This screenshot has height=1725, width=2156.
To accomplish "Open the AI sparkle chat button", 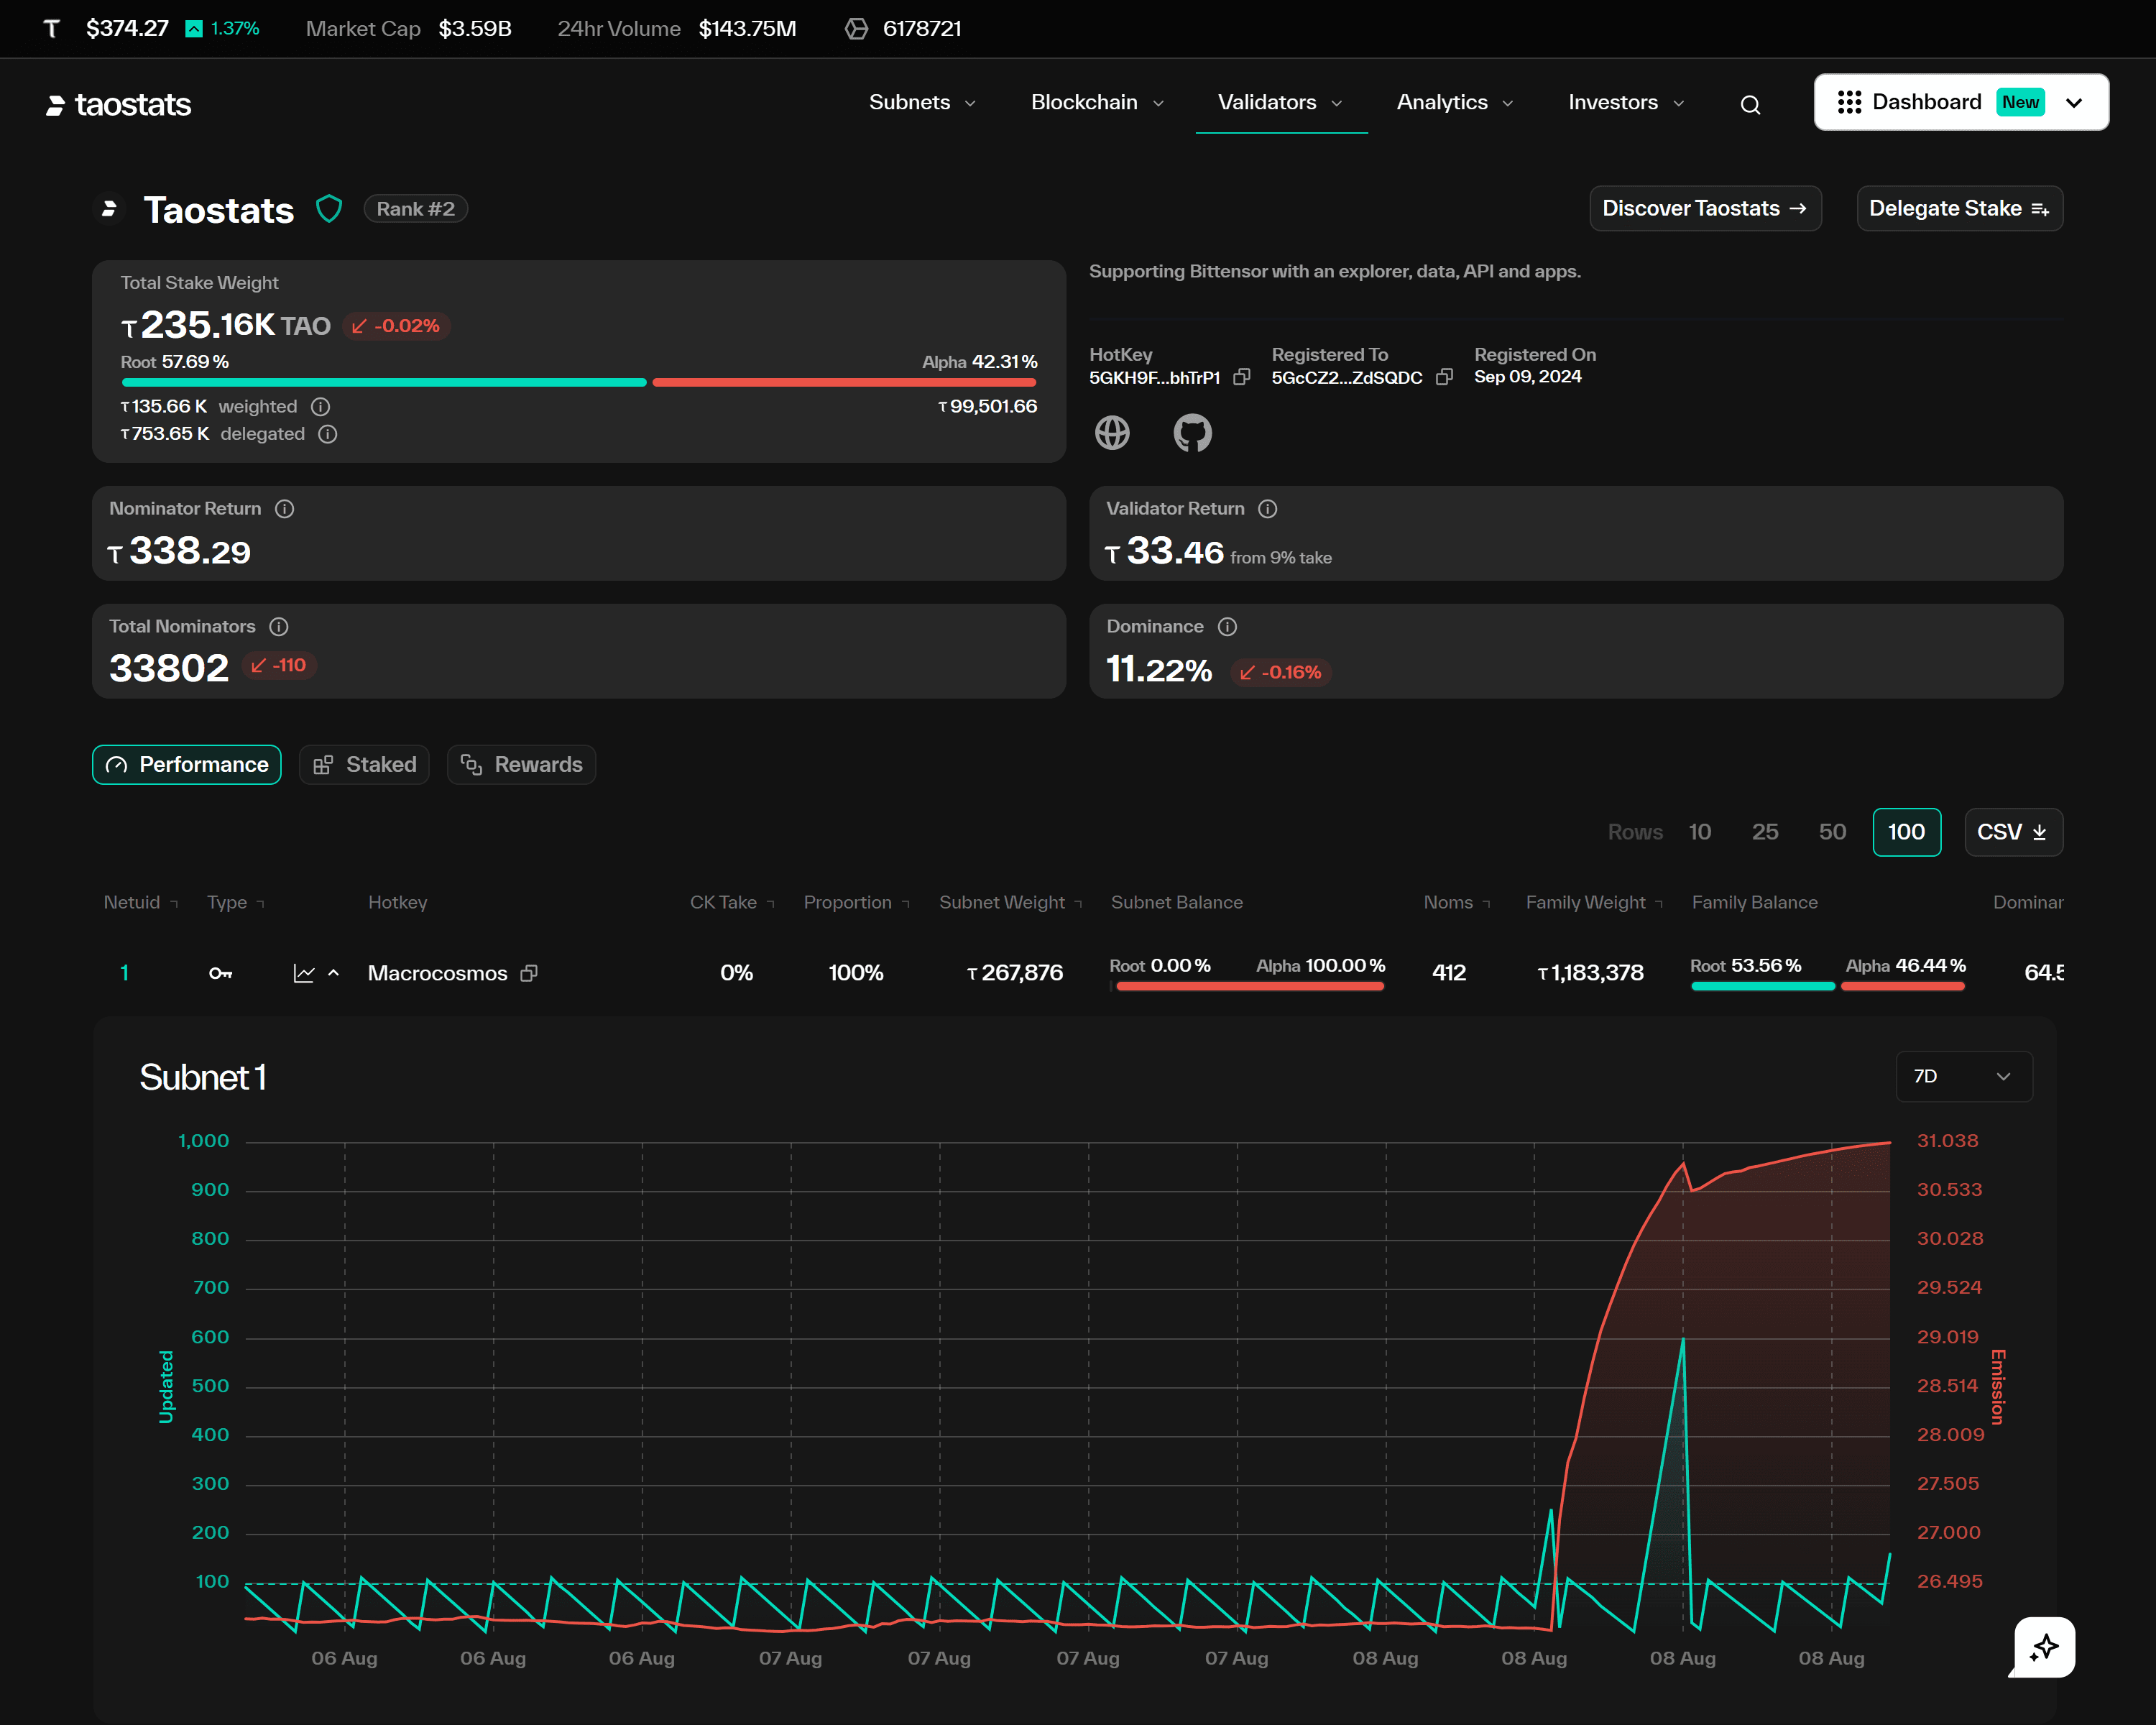I will pyautogui.click(x=2043, y=1646).
